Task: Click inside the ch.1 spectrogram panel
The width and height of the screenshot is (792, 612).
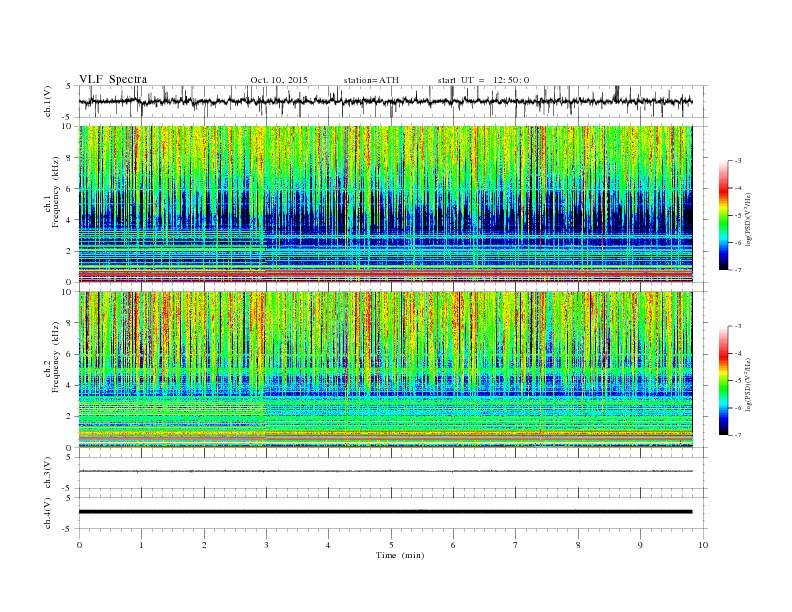Action: 385,204
